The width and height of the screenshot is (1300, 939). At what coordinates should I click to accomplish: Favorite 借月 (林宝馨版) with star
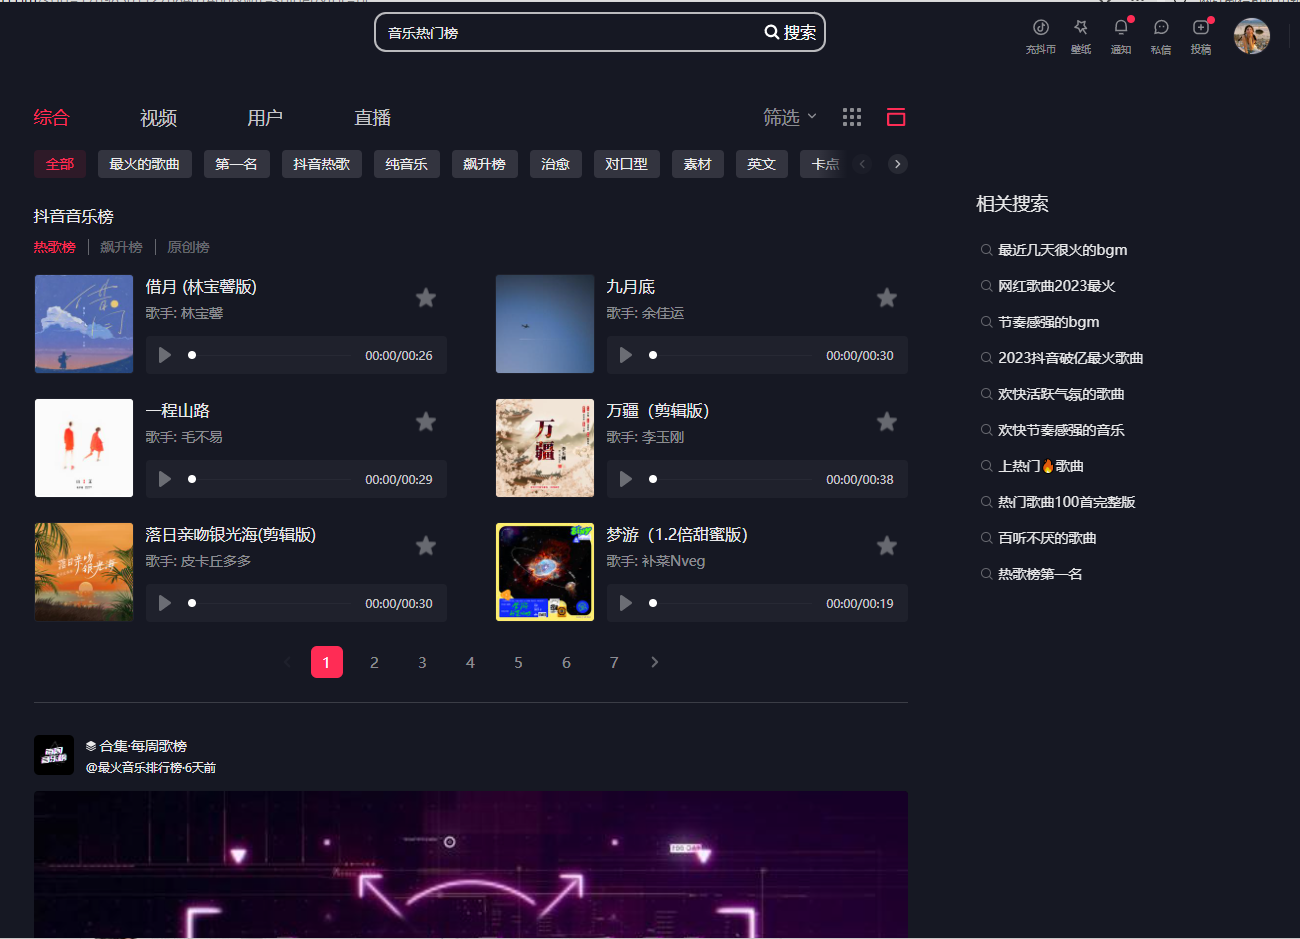(426, 297)
